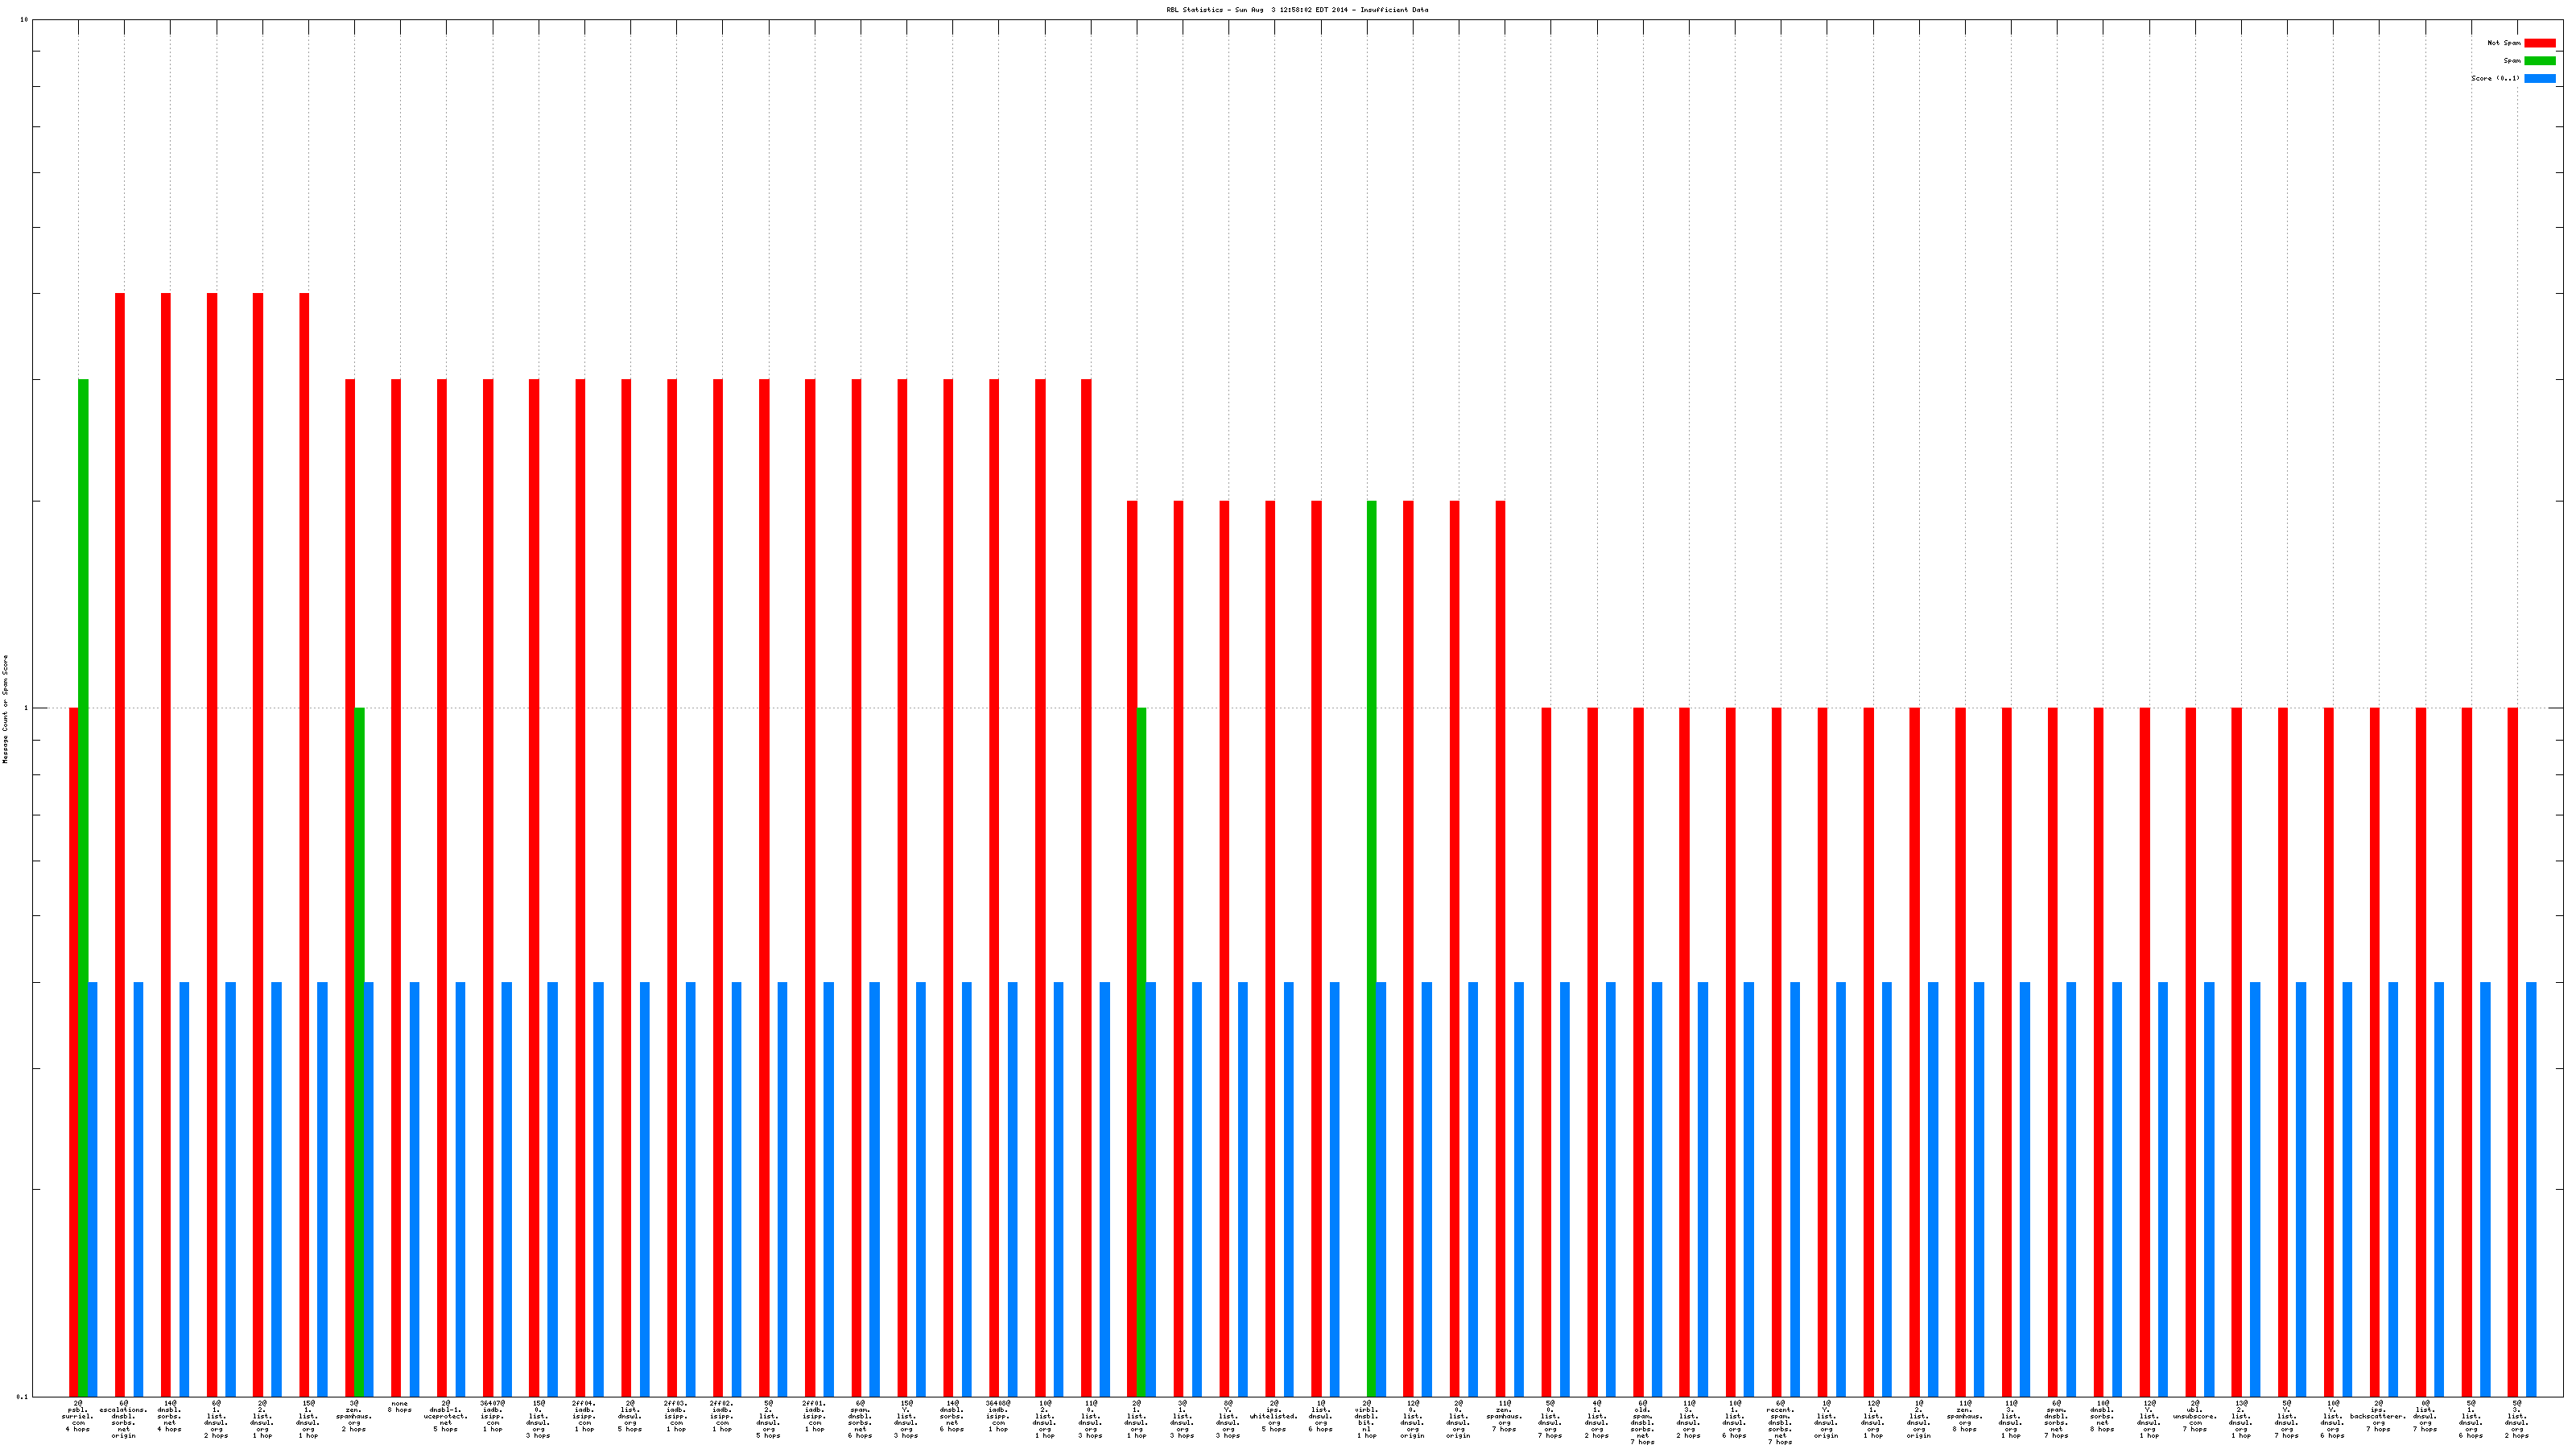This screenshot has height=1449, width=2576.
Task: Click the 'none 8 hops' axis label
Action: [399, 1406]
